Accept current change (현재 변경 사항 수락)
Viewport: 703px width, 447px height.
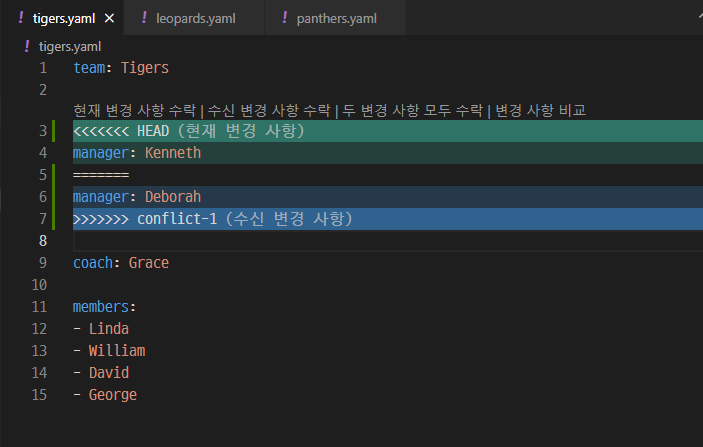pyautogui.click(x=135, y=110)
